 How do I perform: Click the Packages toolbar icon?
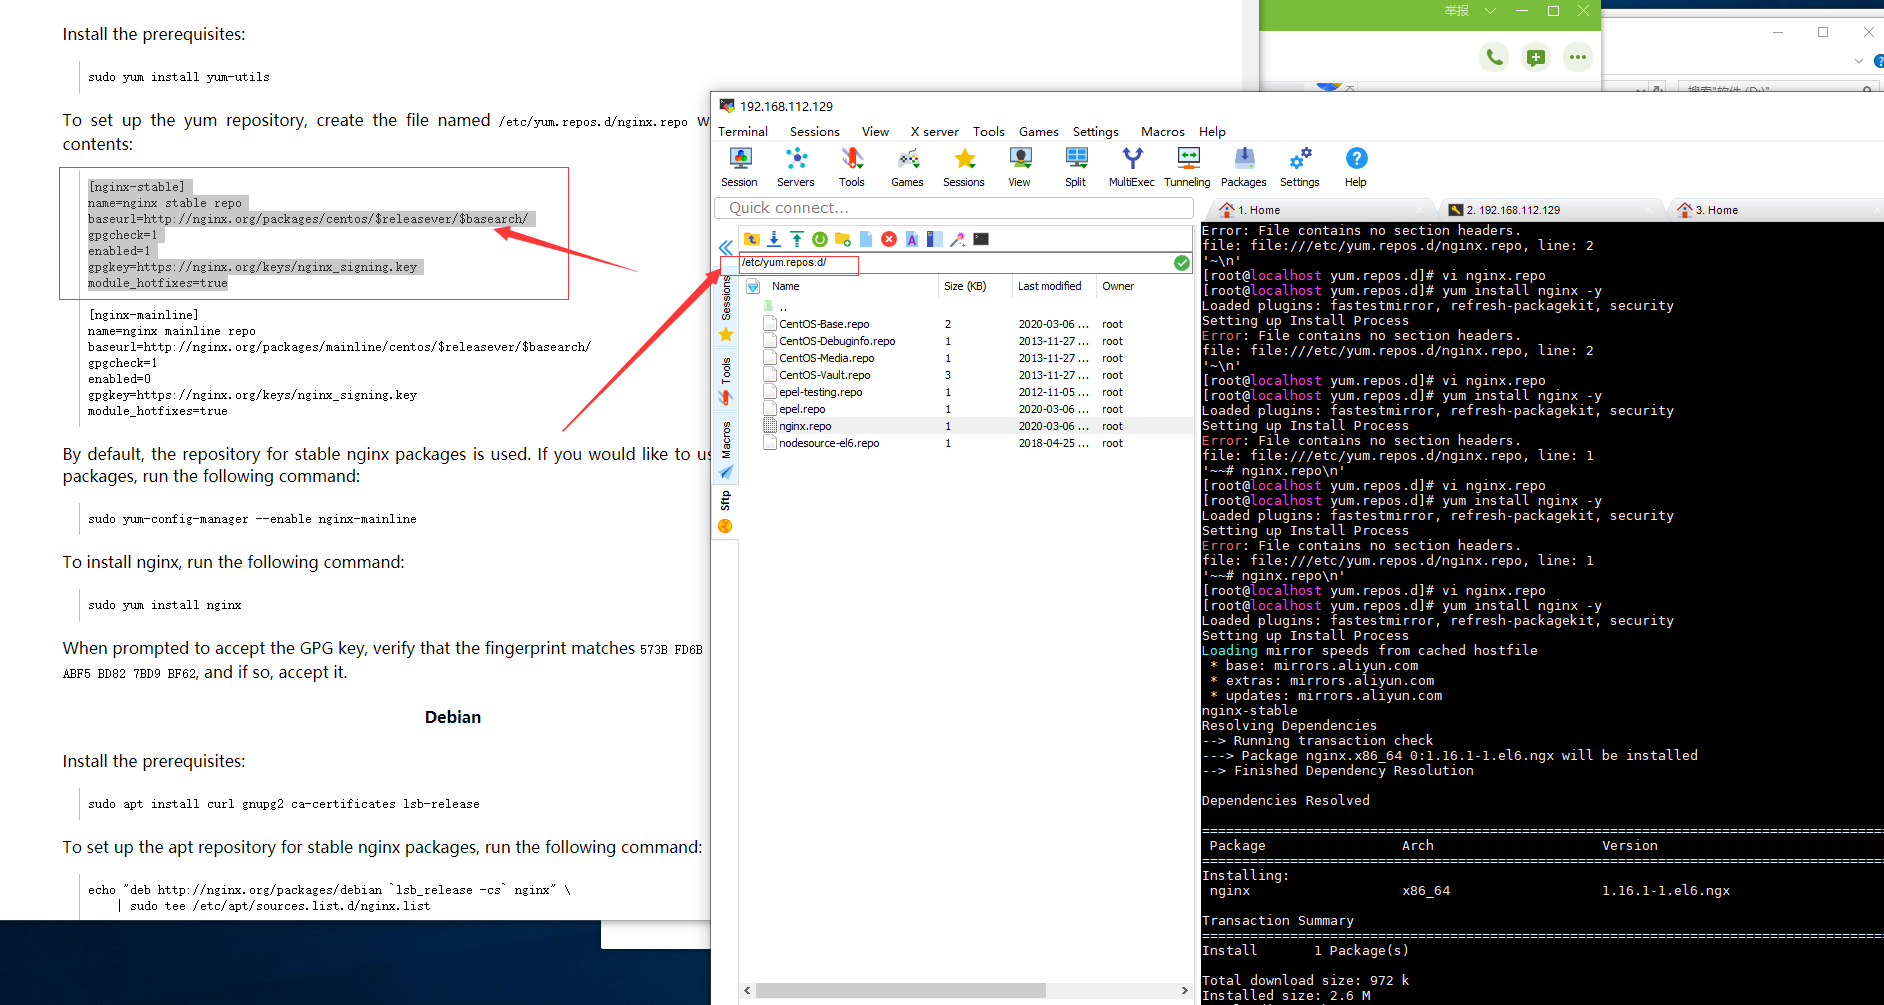pyautogui.click(x=1244, y=167)
